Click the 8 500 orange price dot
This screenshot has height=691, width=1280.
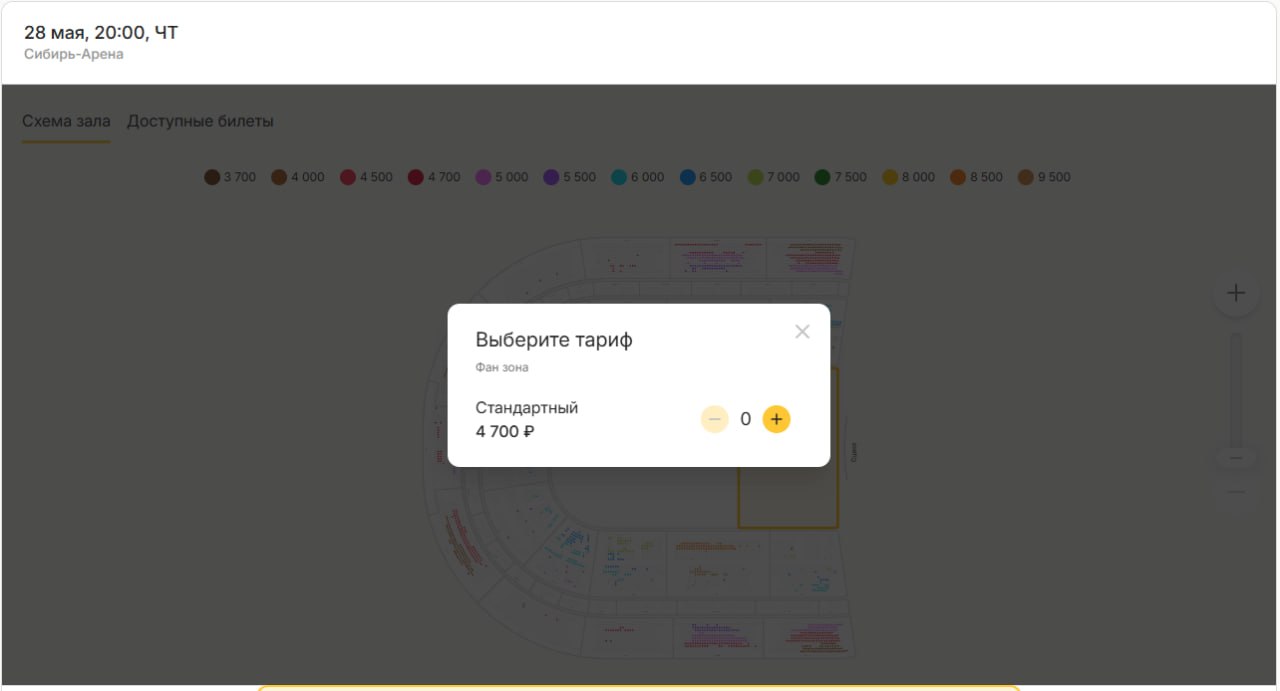958,177
